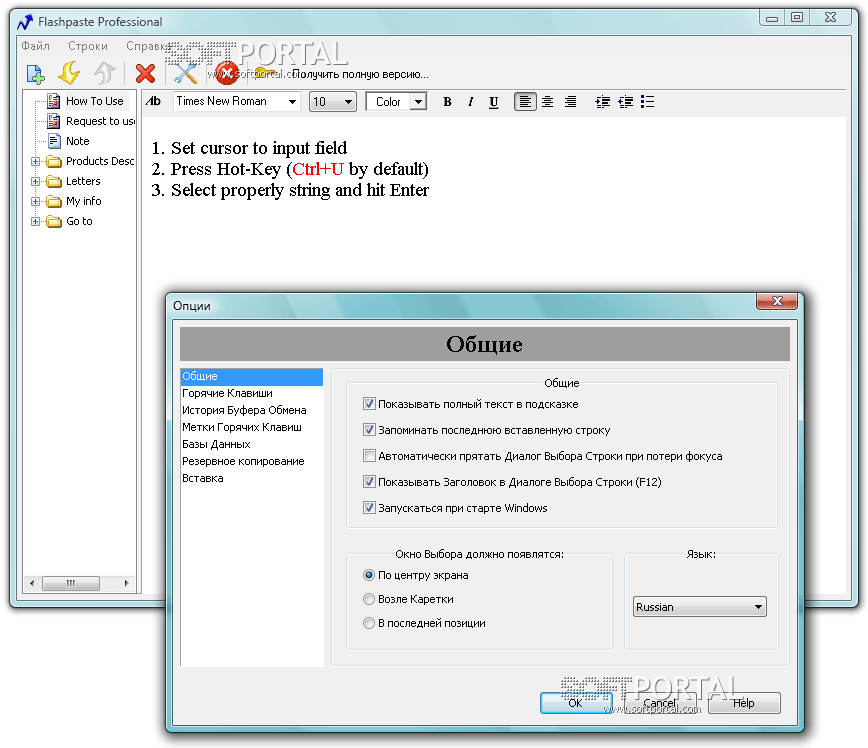This screenshot has width=868, height=748.
Task: Click the tree scrollbar left arrow
Action: click(x=32, y=583)
